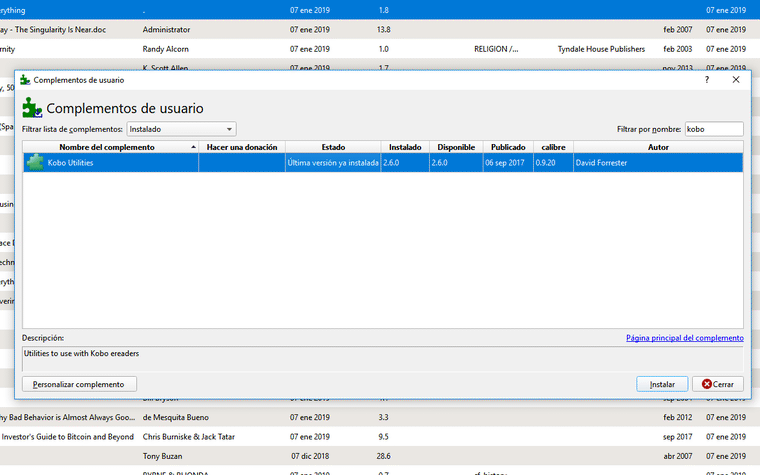Click the Personalizar complemento button
This screenshot has height=475, width=760.
(79, 384)
